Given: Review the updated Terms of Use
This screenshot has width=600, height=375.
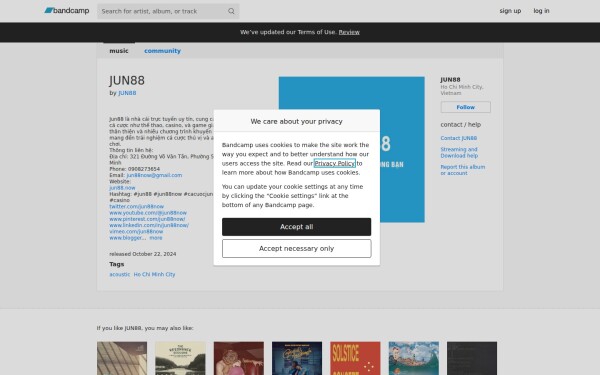Looking at the screenshot, I should click(349, 32).
